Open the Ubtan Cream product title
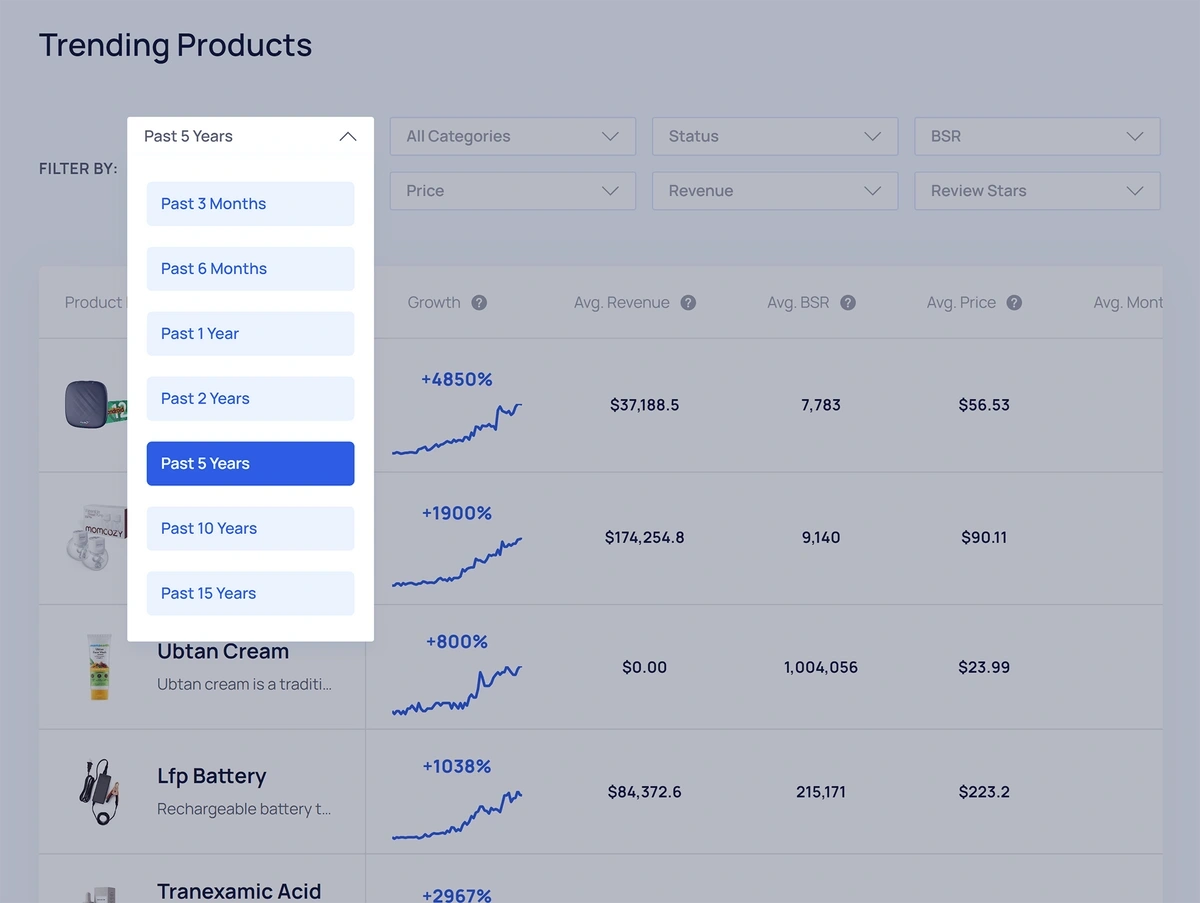 [x=223, y=652]
